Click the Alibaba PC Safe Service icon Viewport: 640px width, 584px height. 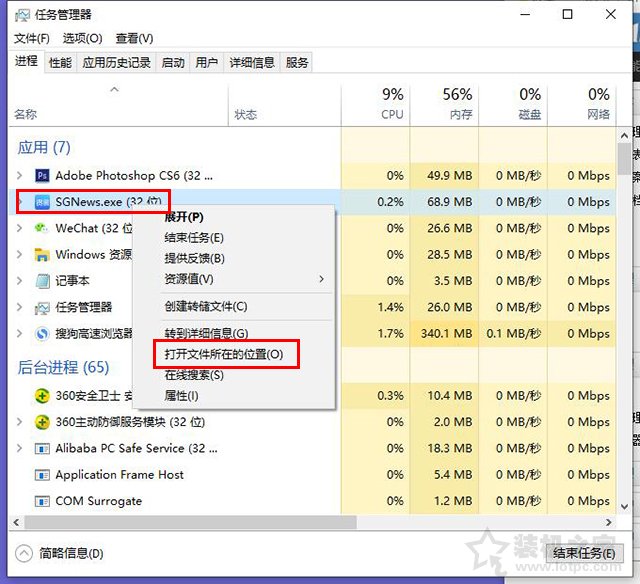pyautogui.click(x=42, y=449)
